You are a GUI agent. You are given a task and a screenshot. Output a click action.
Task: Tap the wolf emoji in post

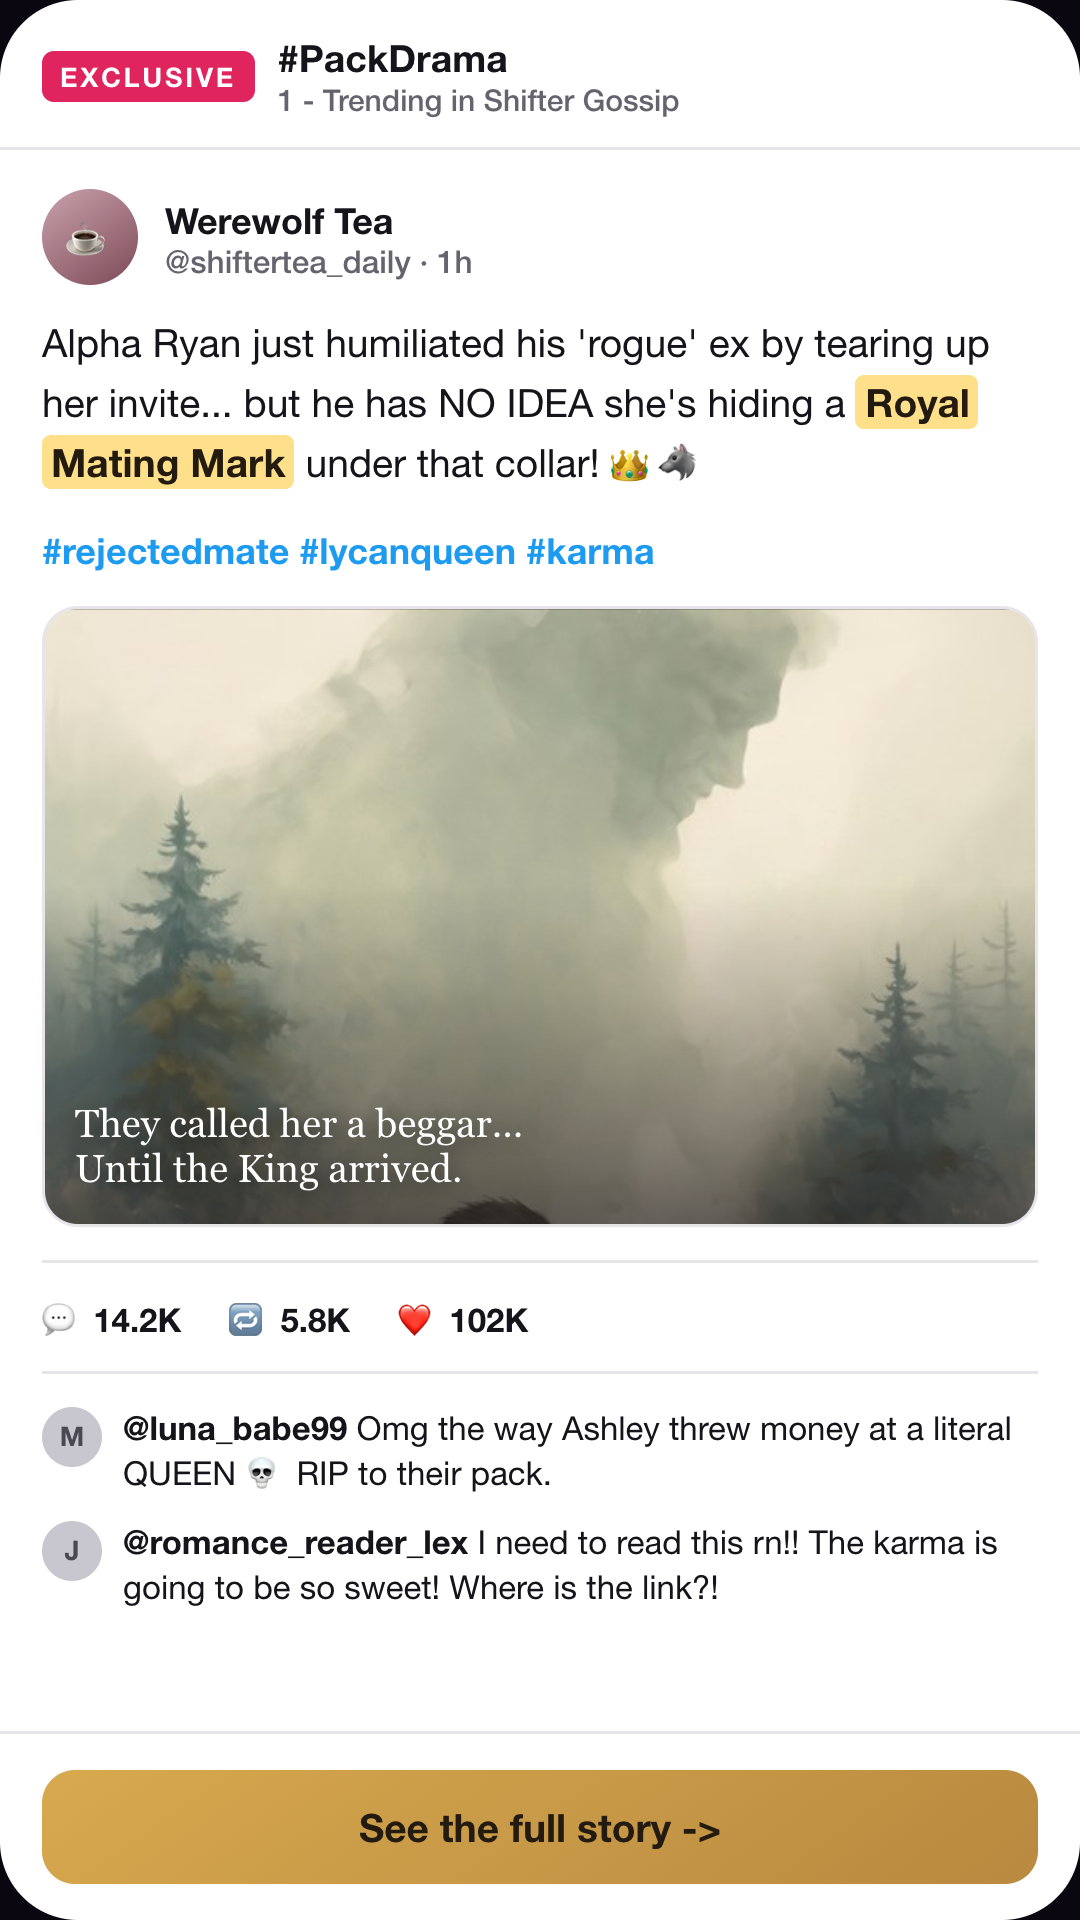[677, 463]
